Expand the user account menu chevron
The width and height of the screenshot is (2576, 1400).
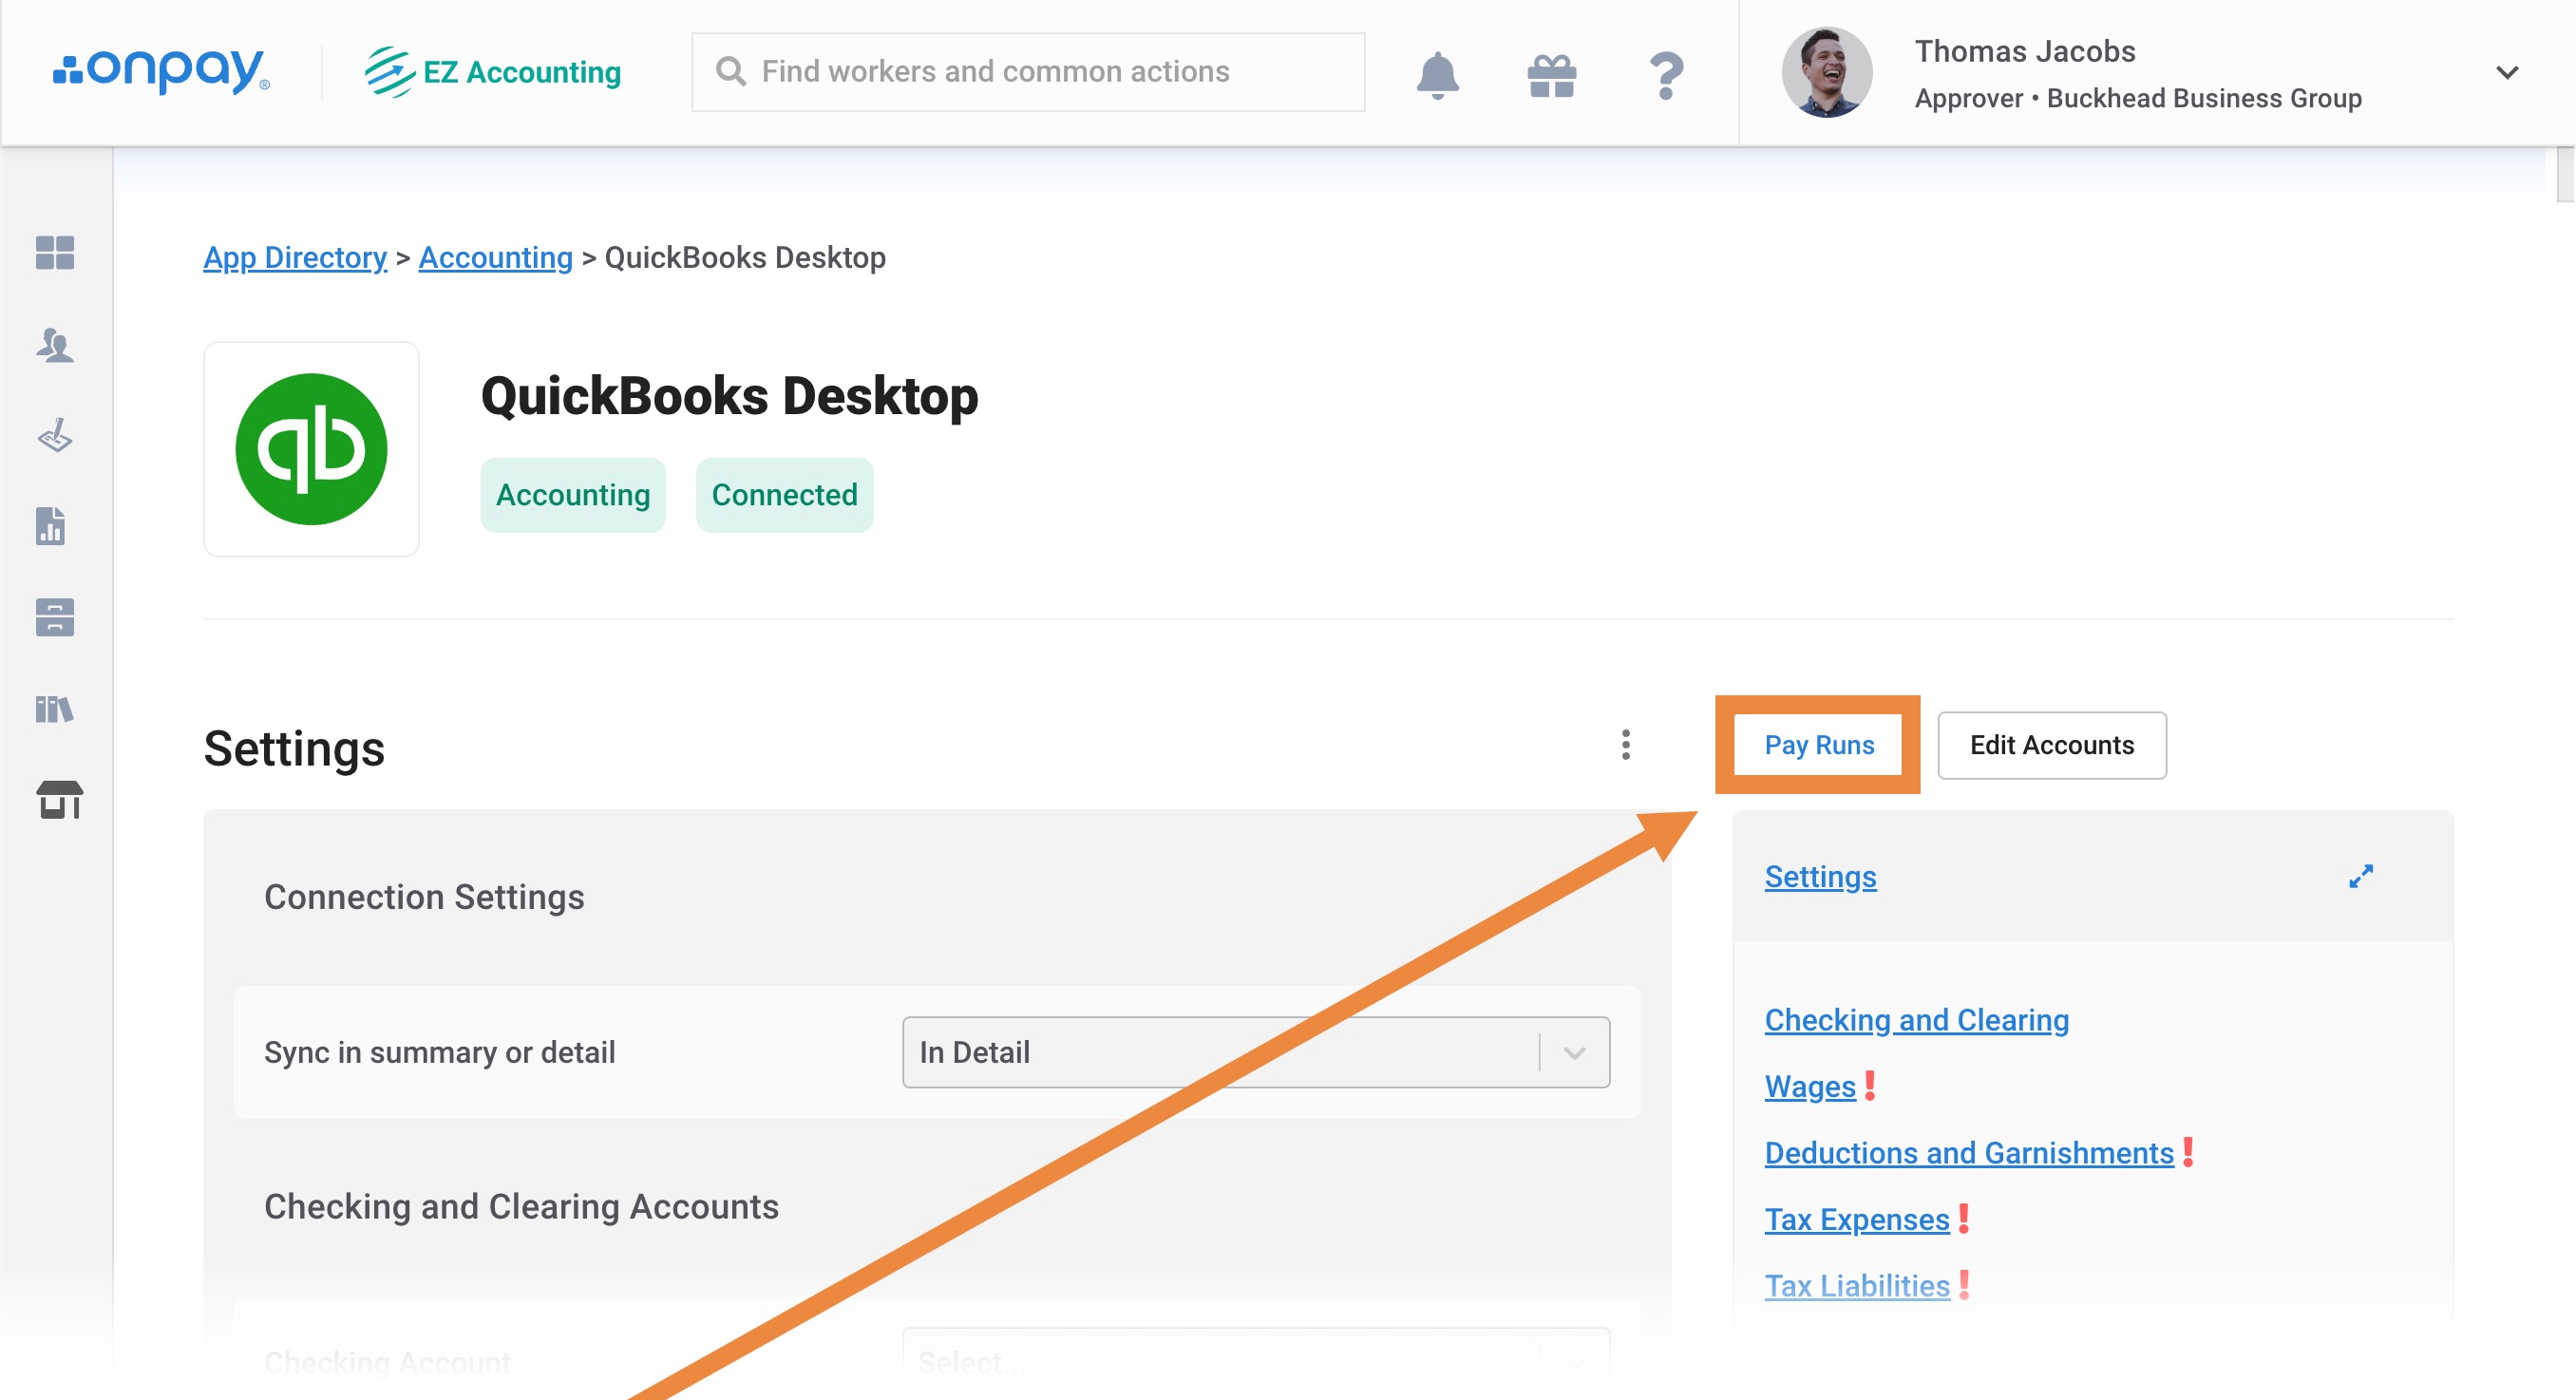click(2506, 72)
